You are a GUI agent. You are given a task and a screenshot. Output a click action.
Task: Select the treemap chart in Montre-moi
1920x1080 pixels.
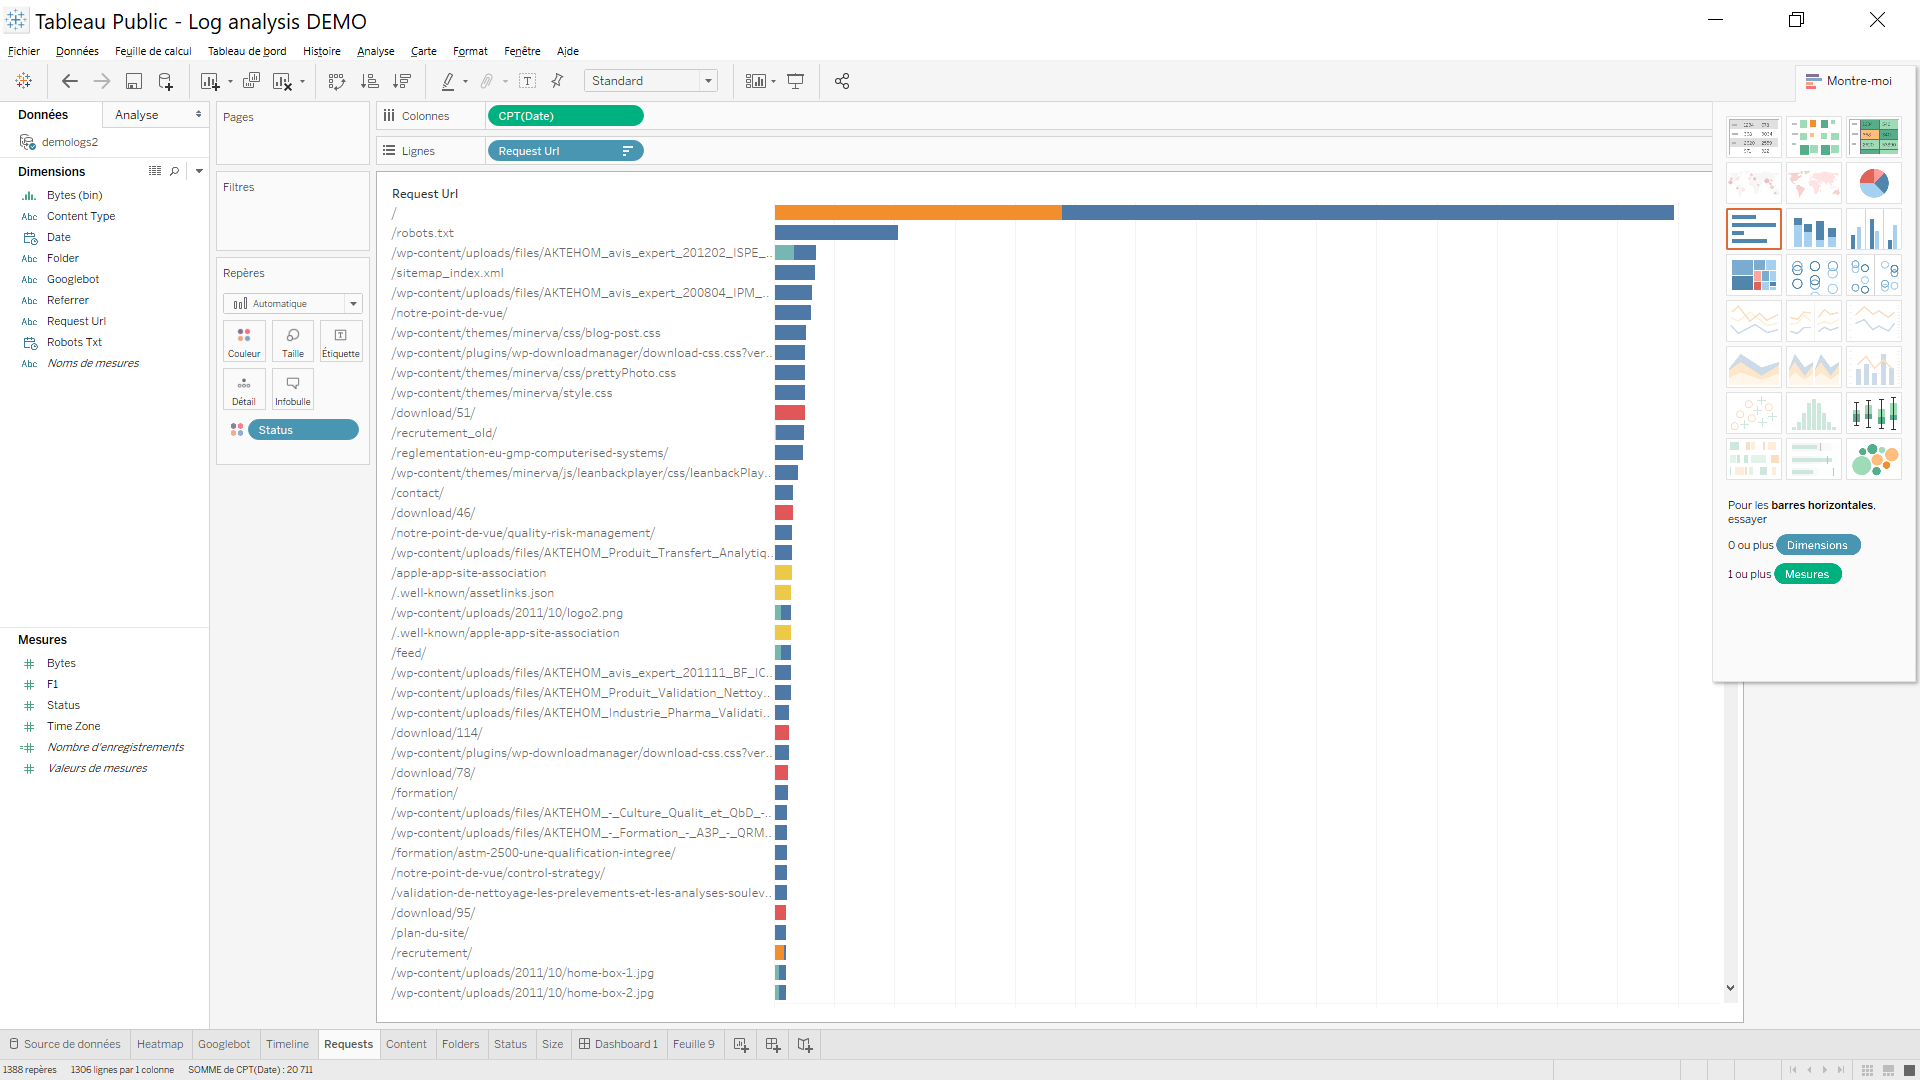pos(1754,274)
